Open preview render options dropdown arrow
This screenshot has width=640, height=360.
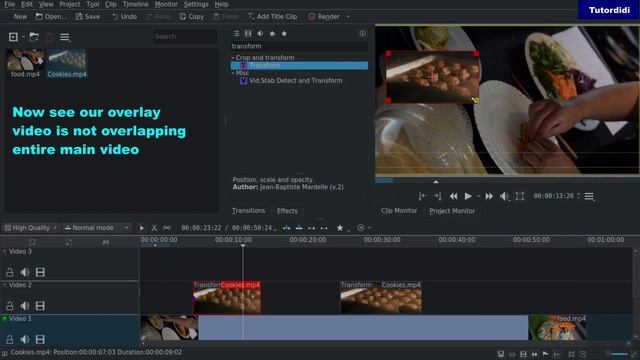(369, 228)
